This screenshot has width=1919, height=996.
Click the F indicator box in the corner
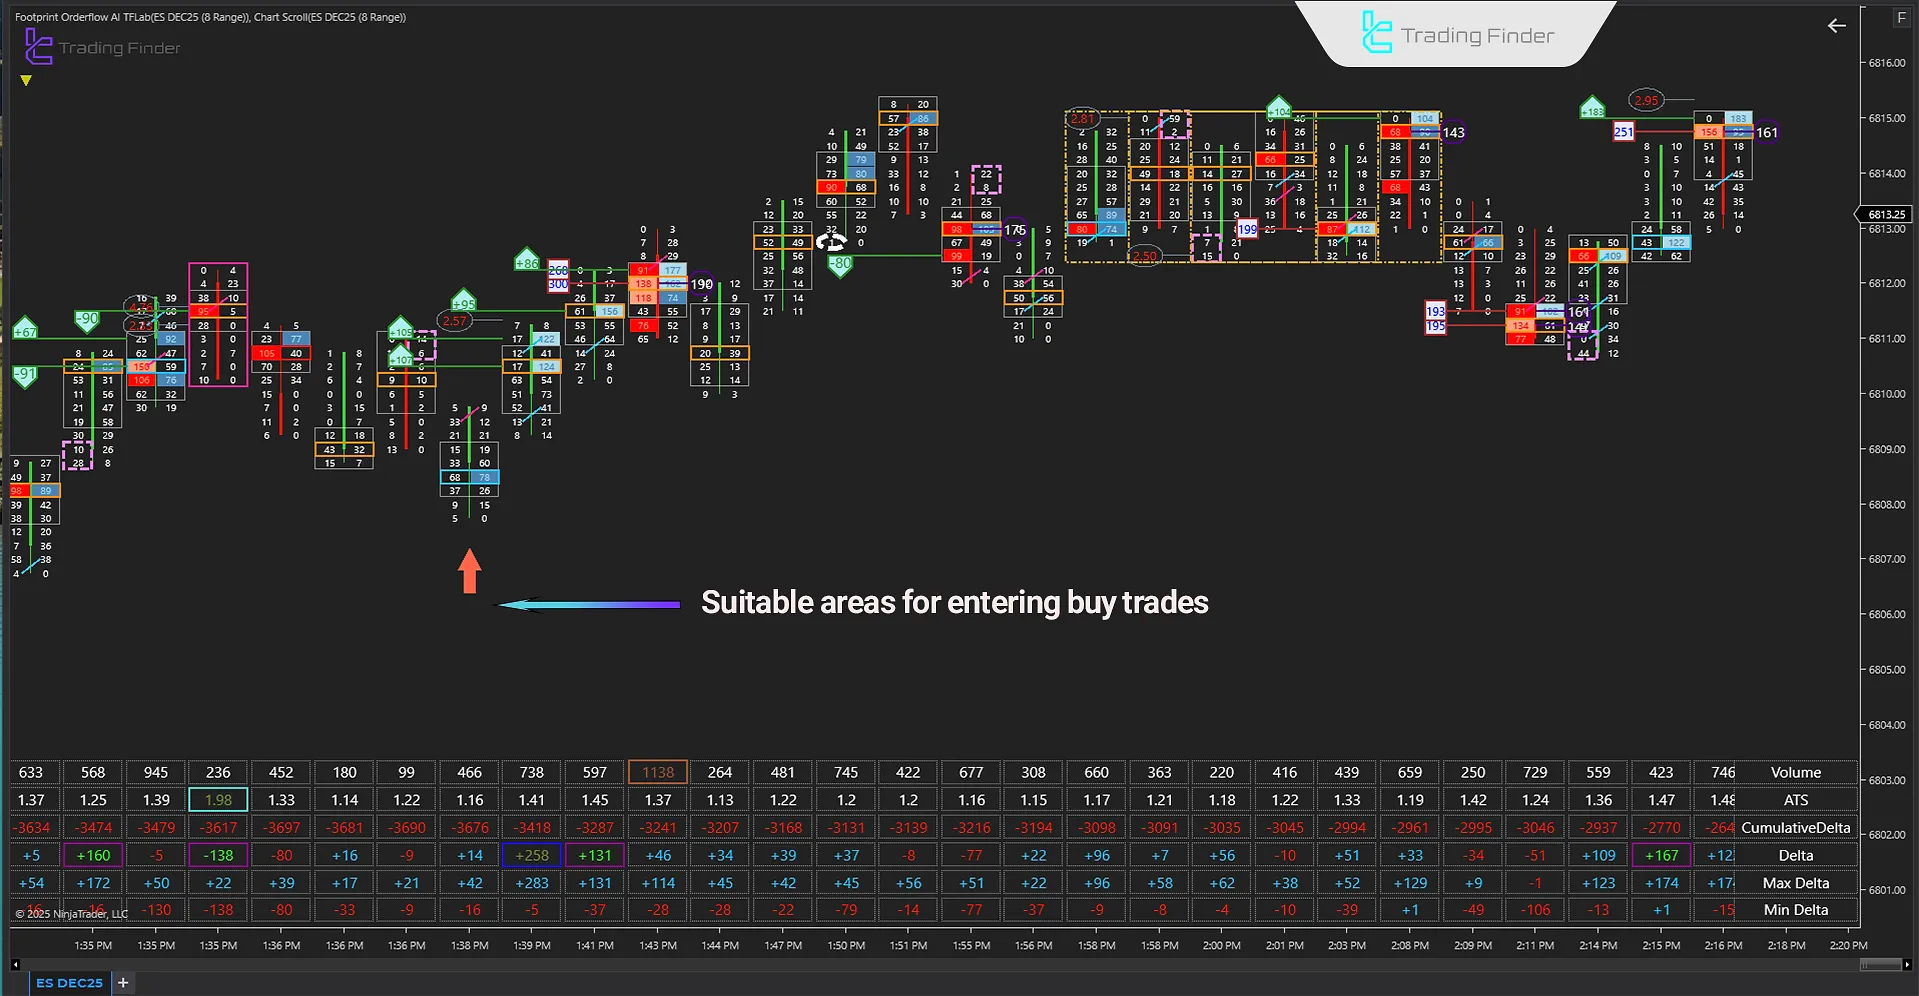click(1901, 18)
